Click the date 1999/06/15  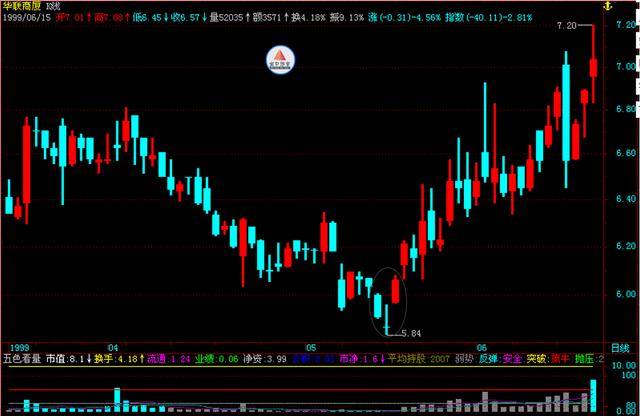tap(27, 18)
